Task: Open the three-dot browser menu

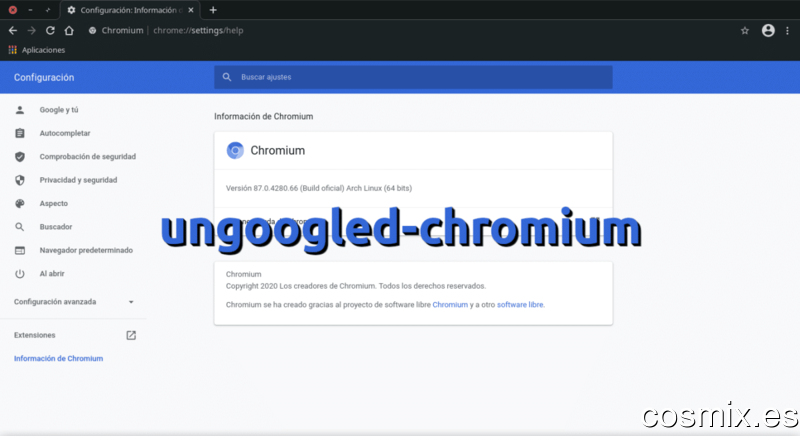Action: coord(787,31)
